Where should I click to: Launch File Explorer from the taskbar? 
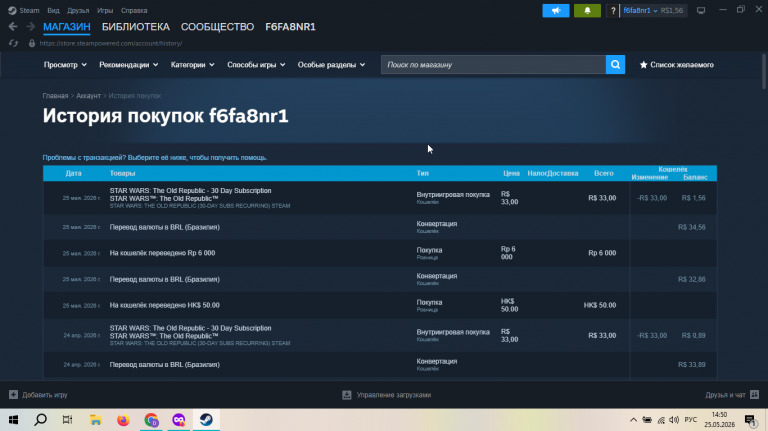96,420
